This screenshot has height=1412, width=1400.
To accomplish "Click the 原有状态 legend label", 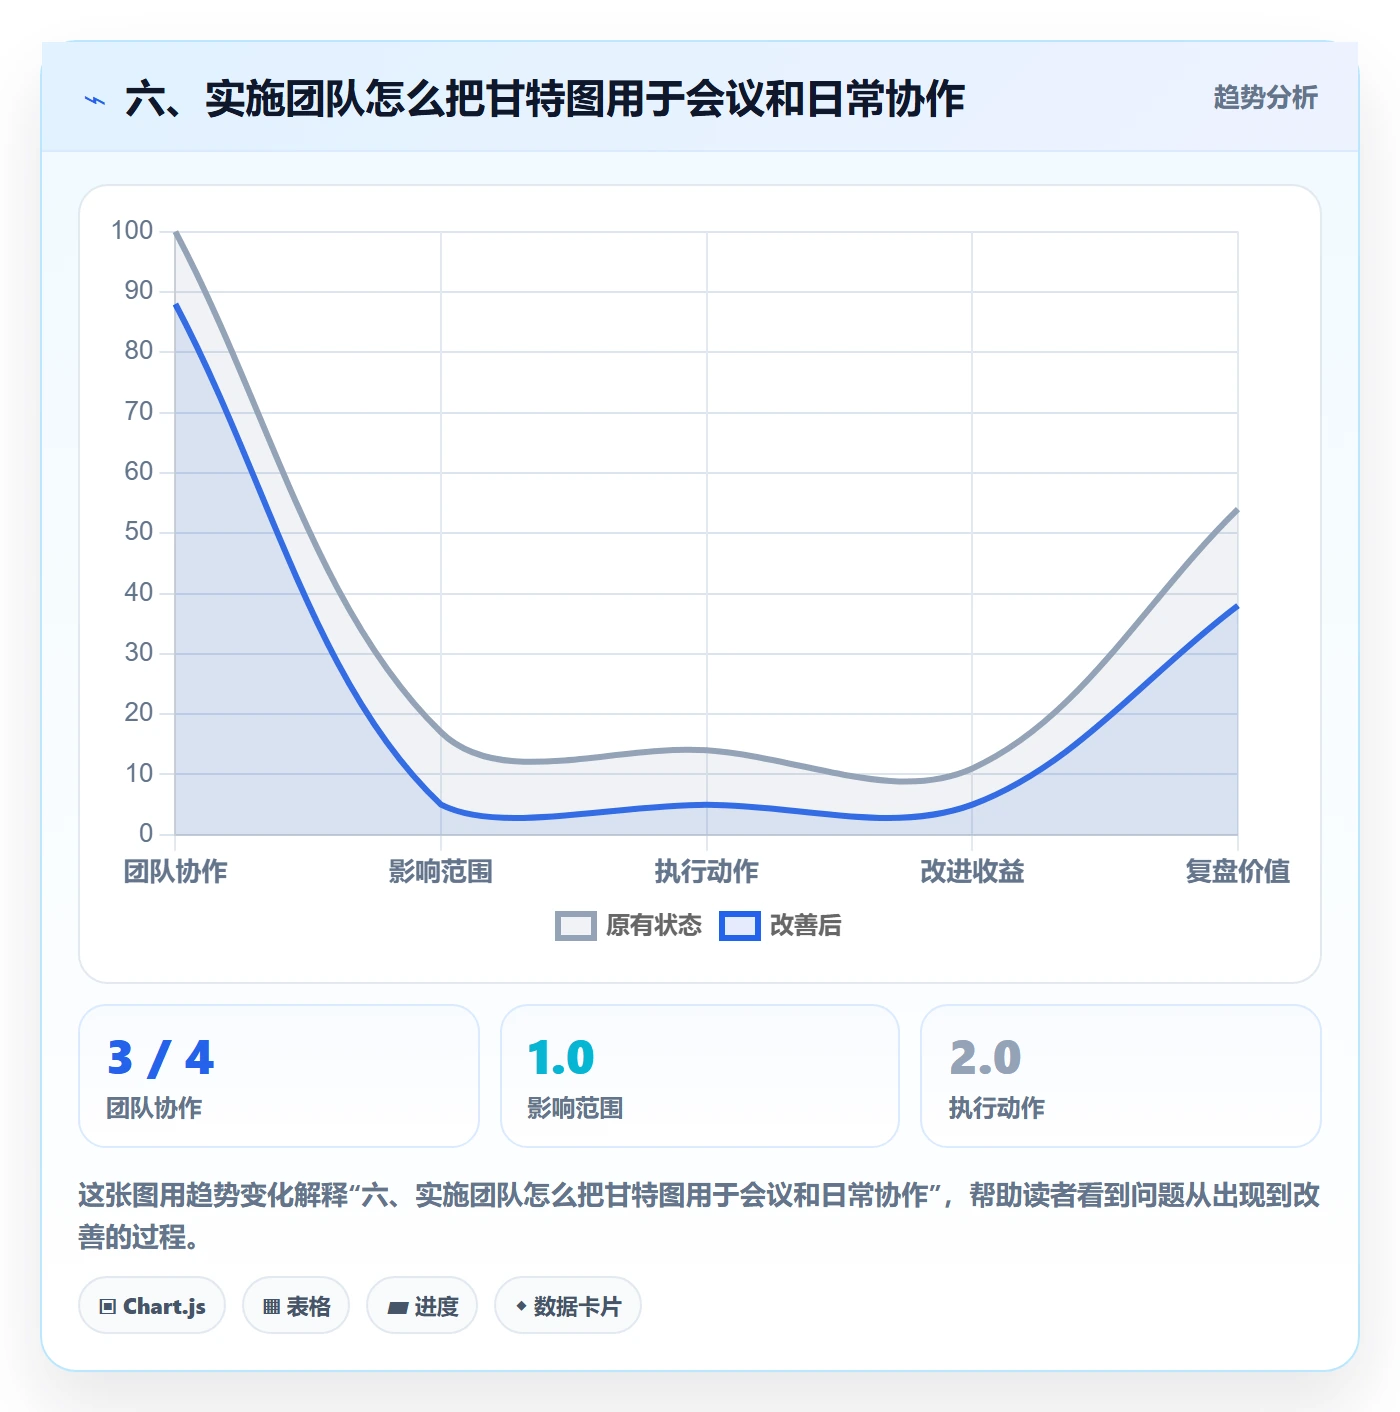I will (654, 926).
